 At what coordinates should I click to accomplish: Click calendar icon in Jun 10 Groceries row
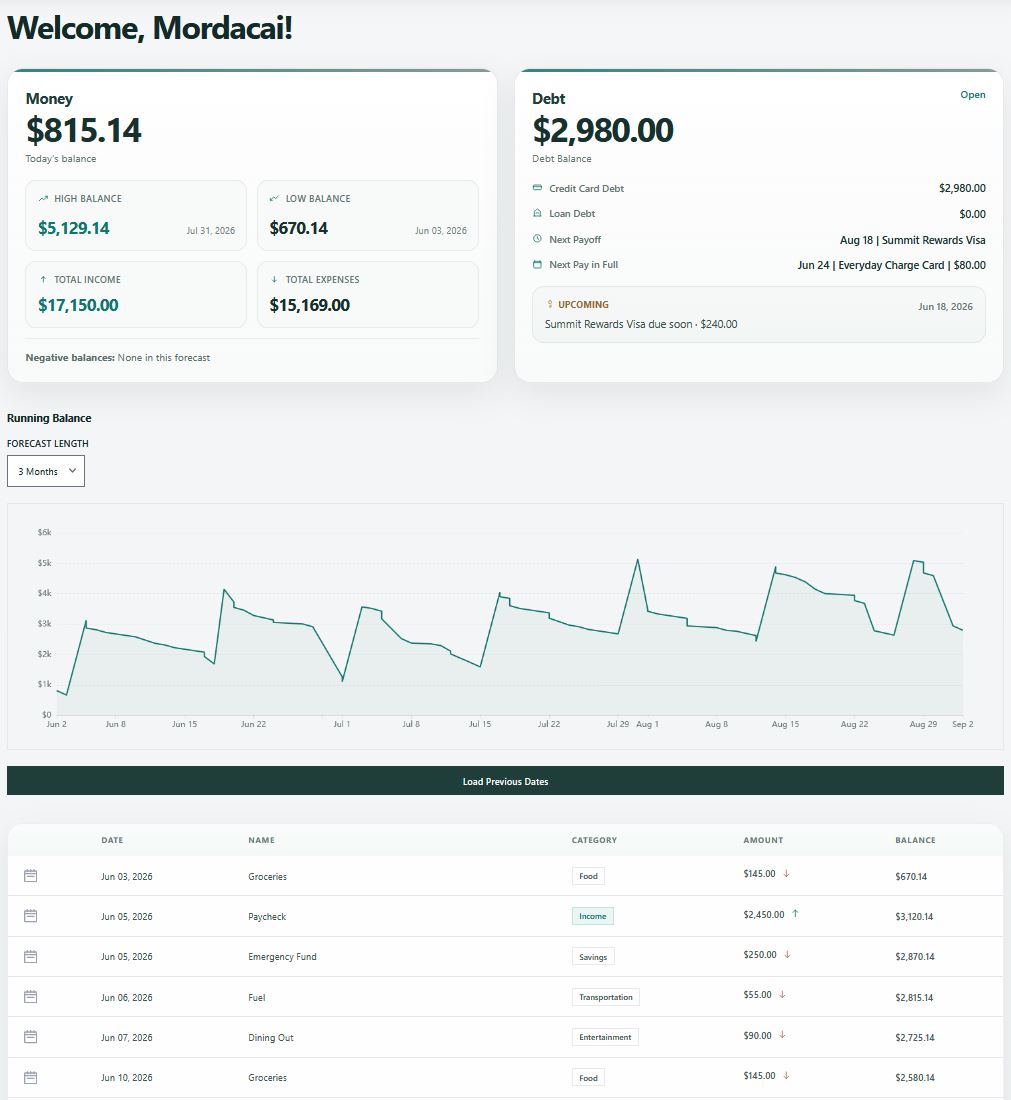30,1077
